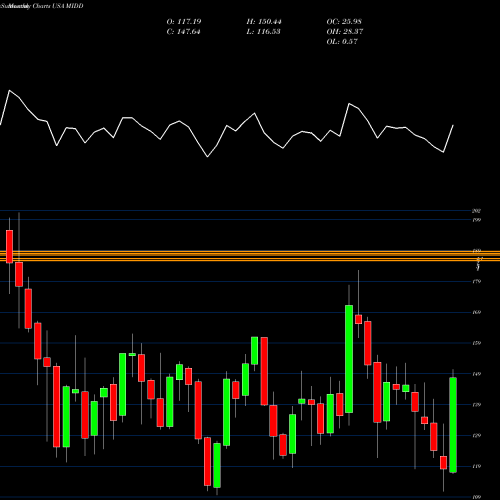500x500 pixels.
Task: Click the 179 price axis label
Action: pos(476,282)
